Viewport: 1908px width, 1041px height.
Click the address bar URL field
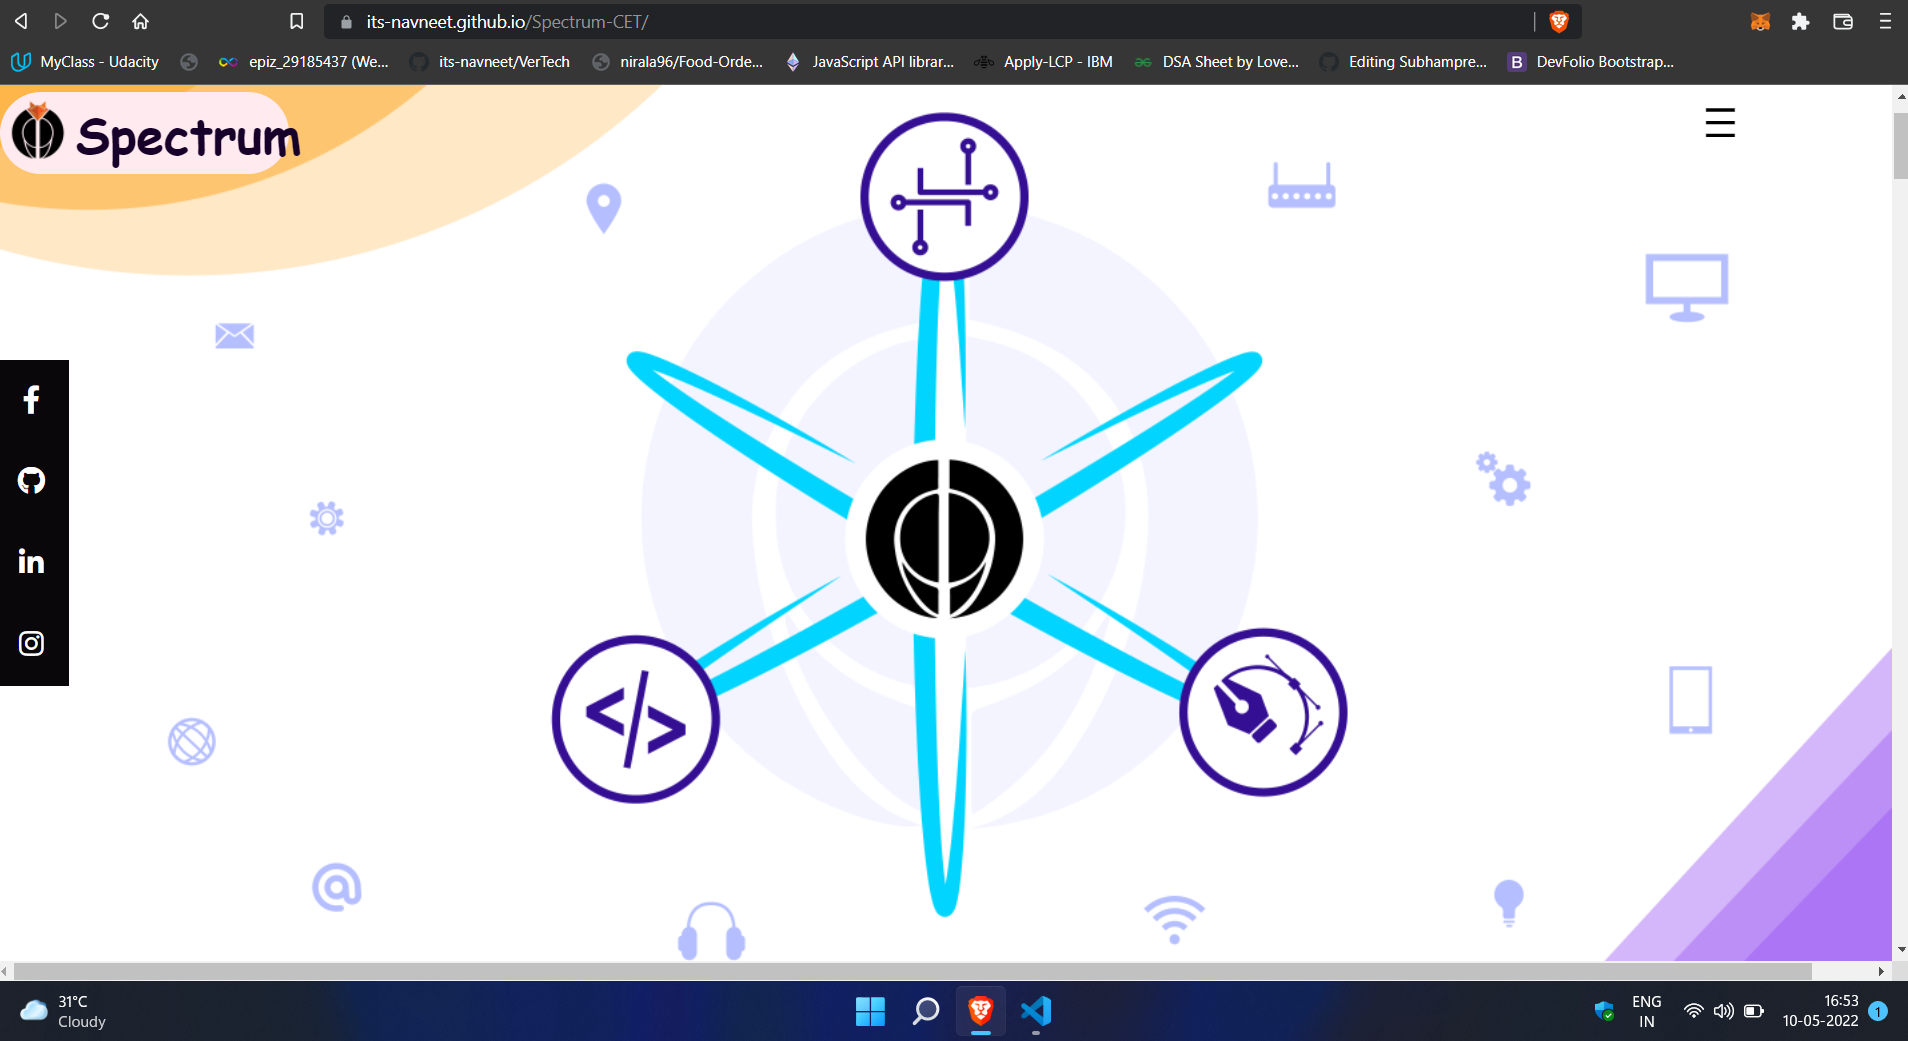900,21
